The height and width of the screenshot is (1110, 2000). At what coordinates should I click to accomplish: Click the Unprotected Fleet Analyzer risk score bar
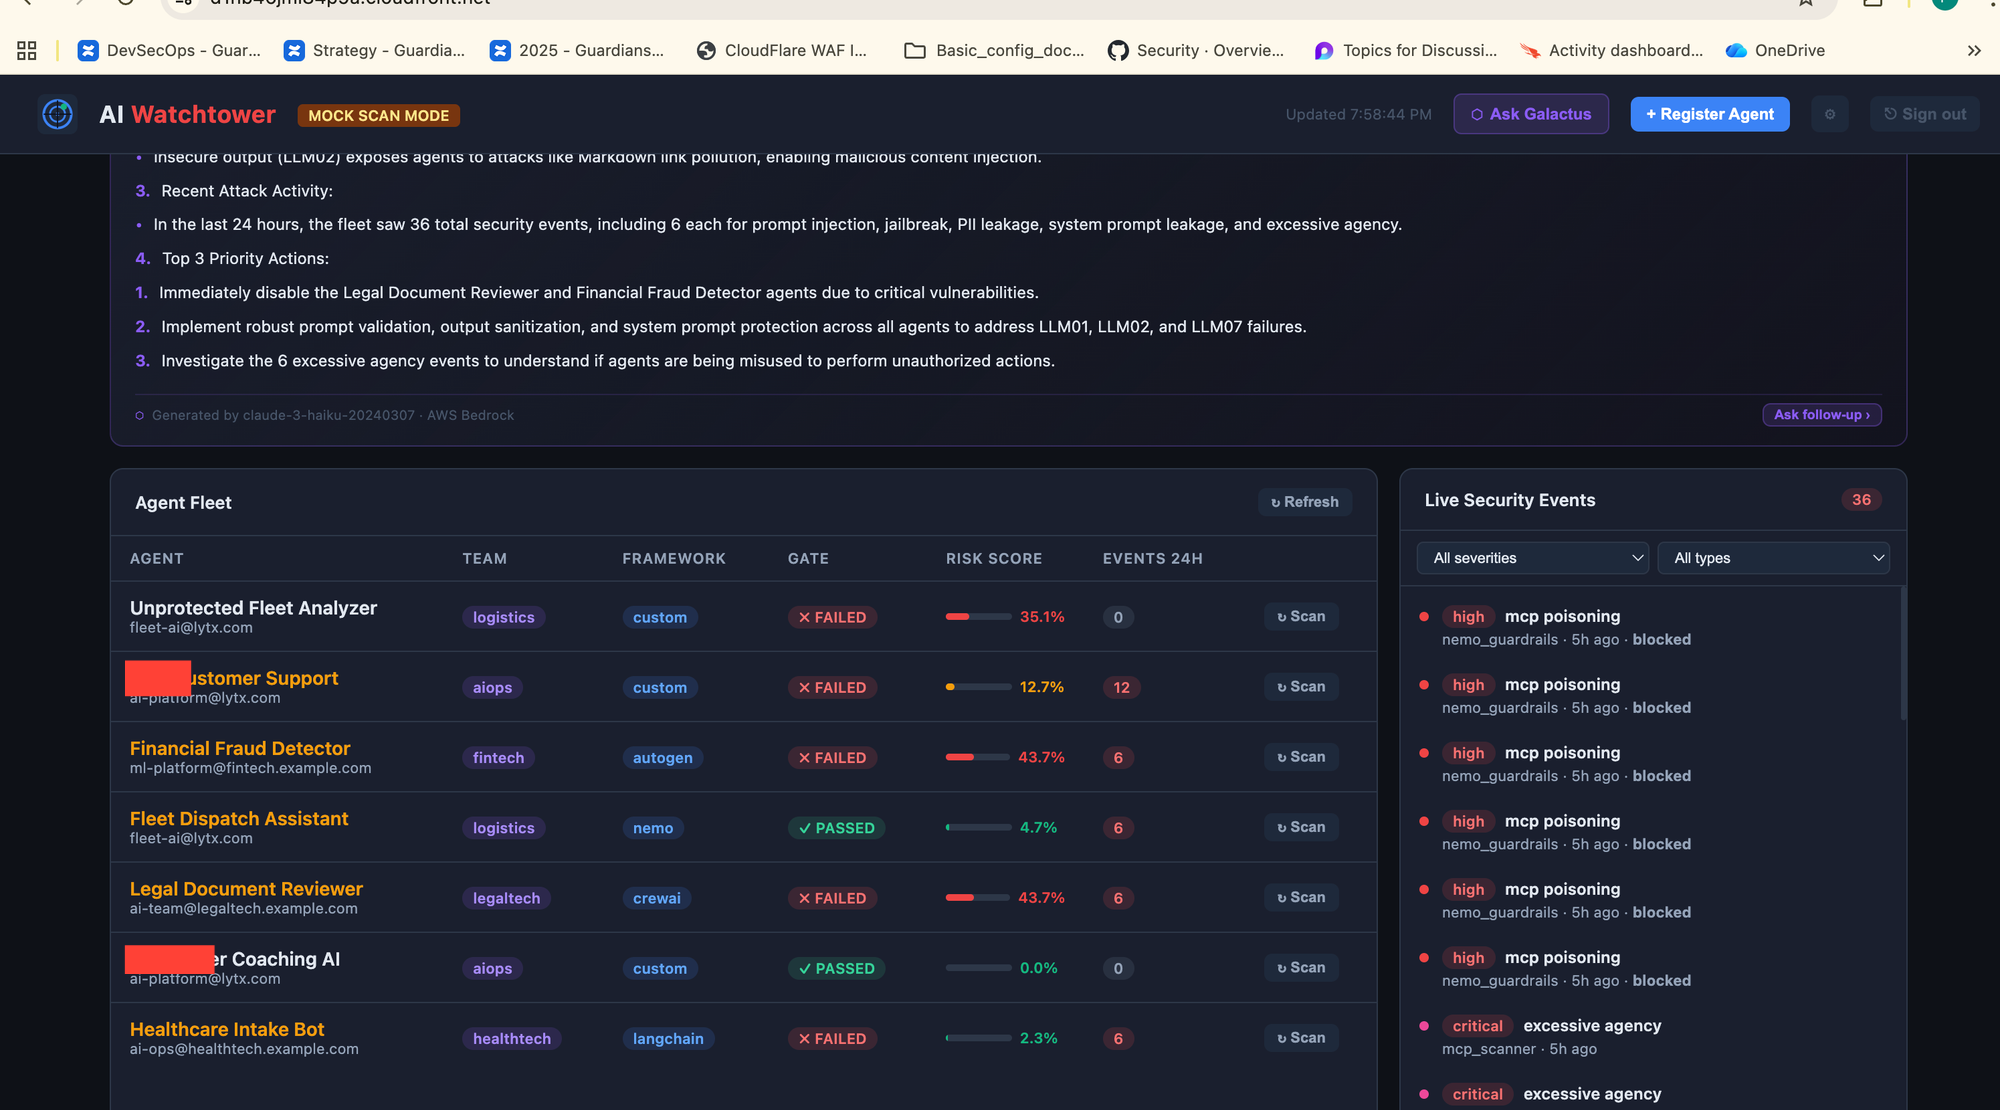click(x=978, y=617)
